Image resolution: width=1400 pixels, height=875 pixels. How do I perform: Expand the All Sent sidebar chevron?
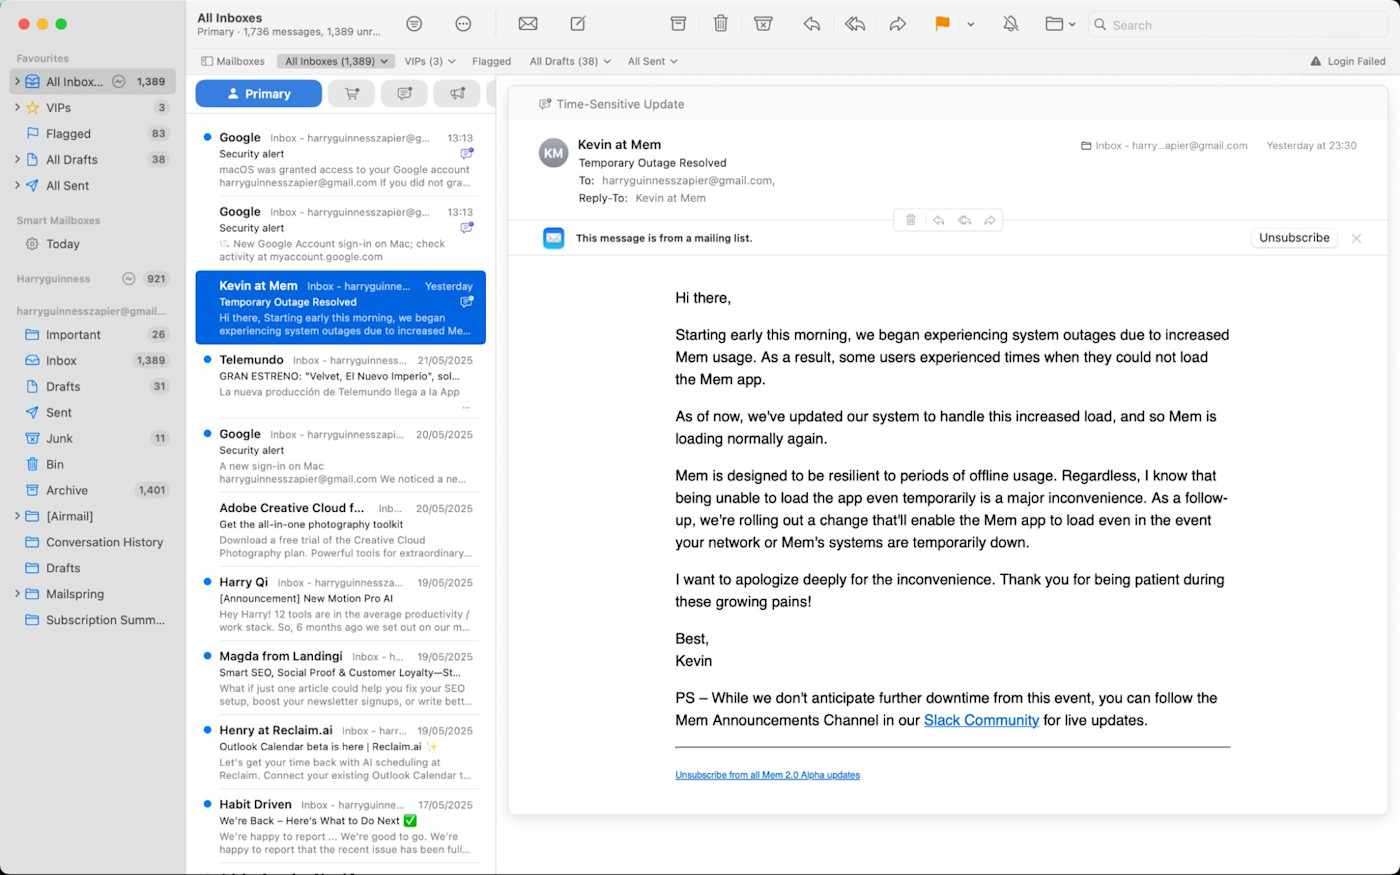(17, 186)
